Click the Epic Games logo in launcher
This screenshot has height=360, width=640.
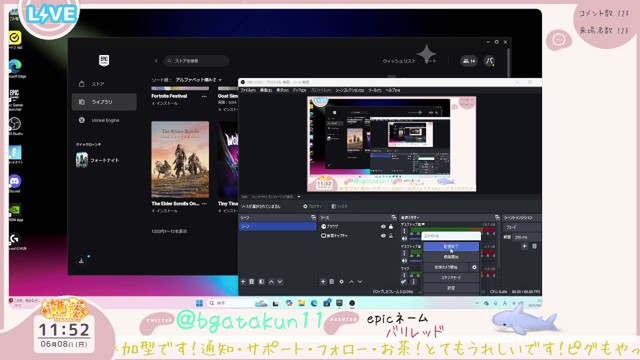click(104, 60)
